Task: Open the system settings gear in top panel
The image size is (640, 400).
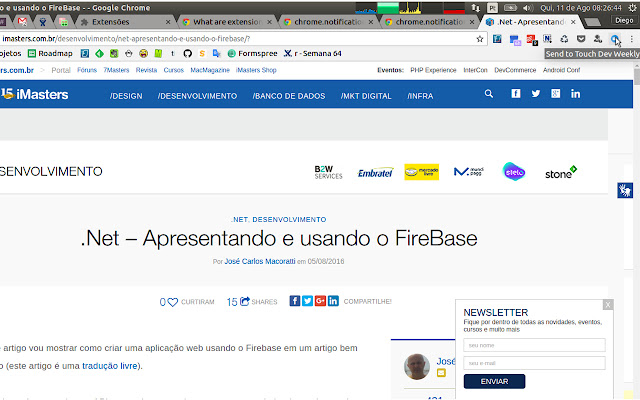Action: [632, 8]
